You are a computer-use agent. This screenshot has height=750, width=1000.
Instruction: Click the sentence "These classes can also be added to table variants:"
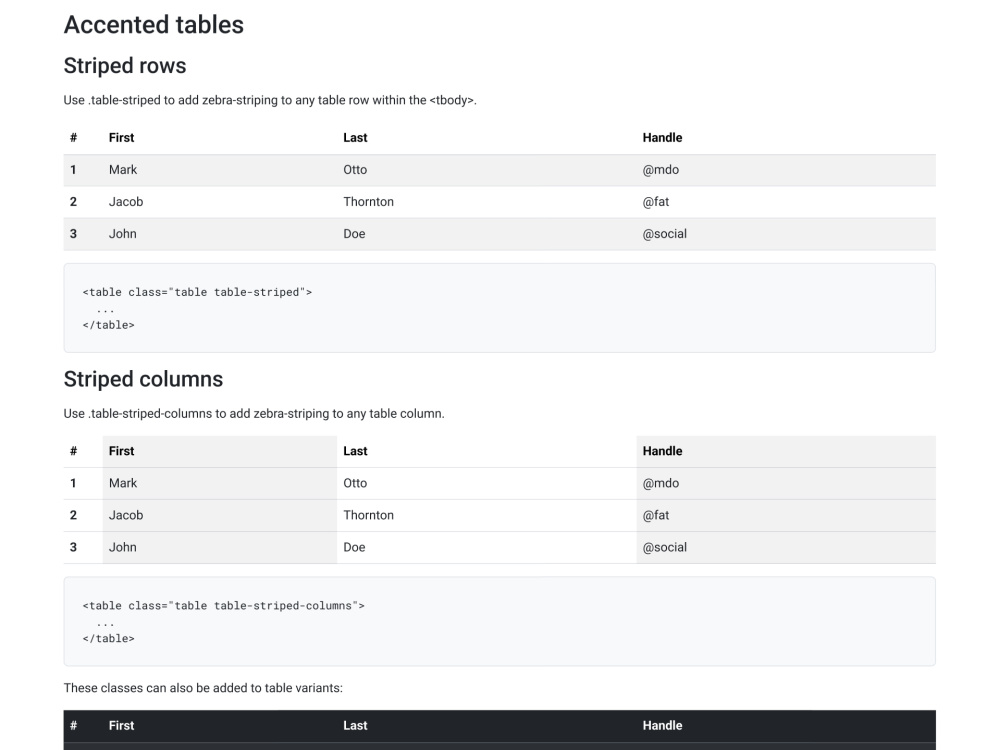point(203,688)
